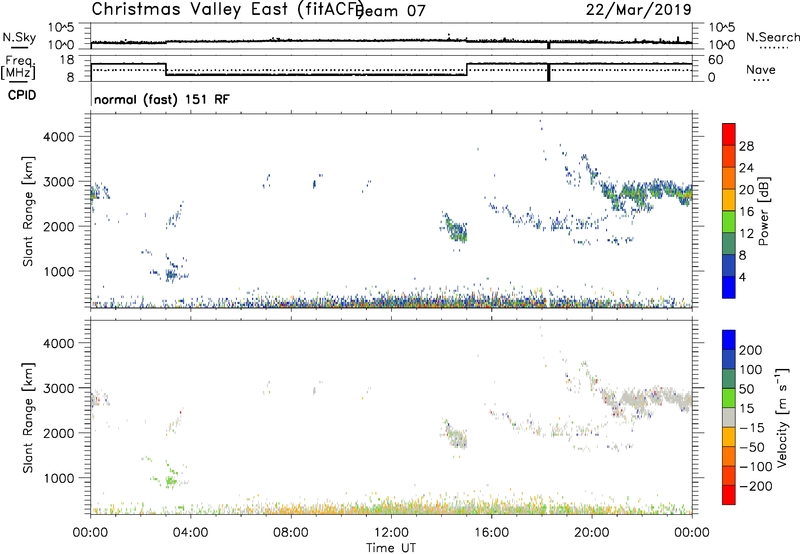Click Velocity colorbar red segment below -200
Viewport: 800px width, 554px height.
pyautogui.click(x=729, y=495)
